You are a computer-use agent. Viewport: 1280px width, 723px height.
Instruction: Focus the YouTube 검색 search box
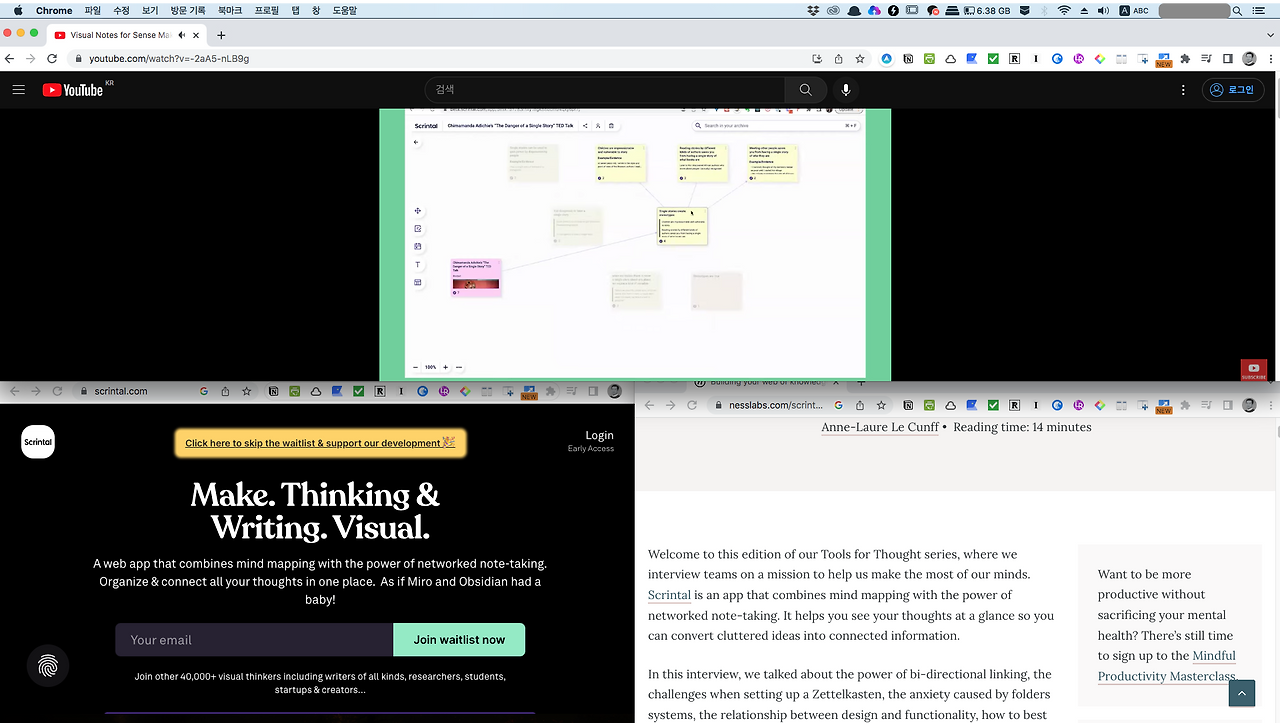[x=606, y=89]
